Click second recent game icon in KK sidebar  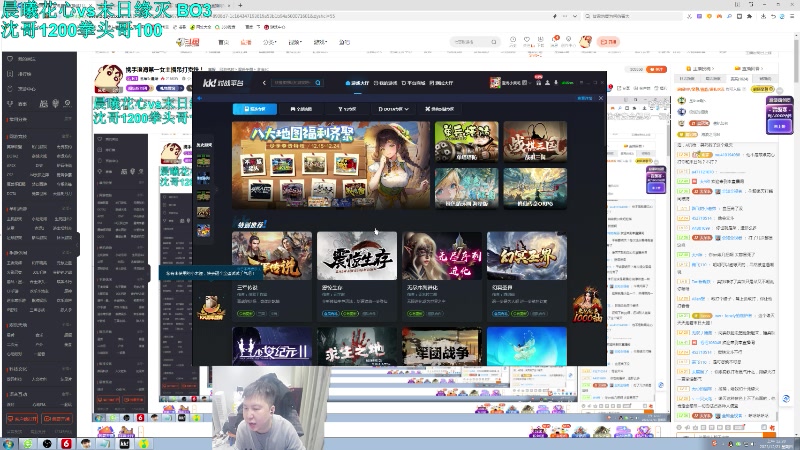coord(204,179)
